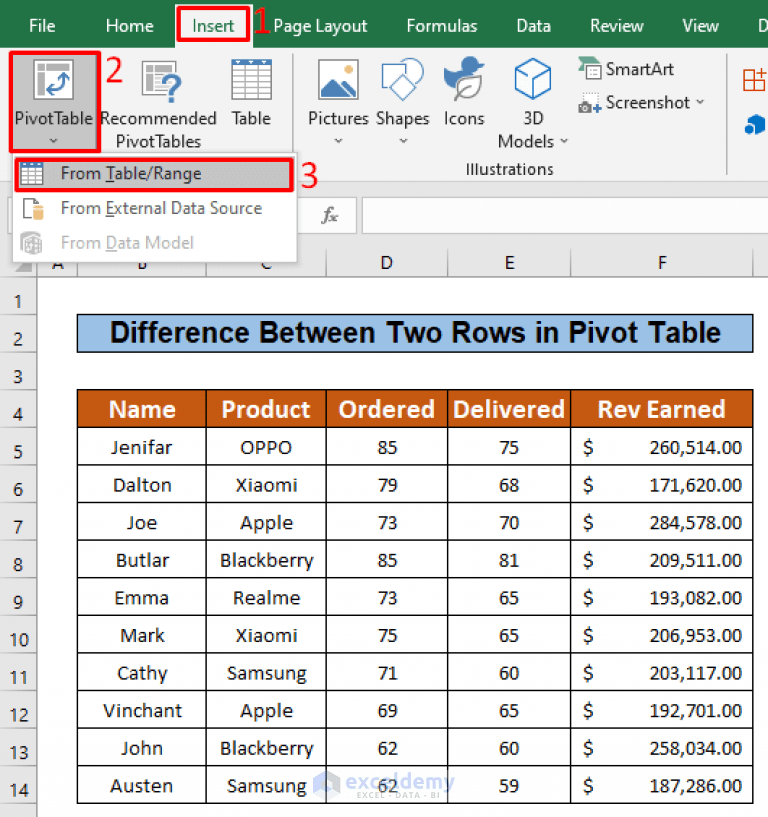Insert a Table from the ribbon
This screenshot has height=817, width=768.
pyautogui.click(x=251, y=93)
